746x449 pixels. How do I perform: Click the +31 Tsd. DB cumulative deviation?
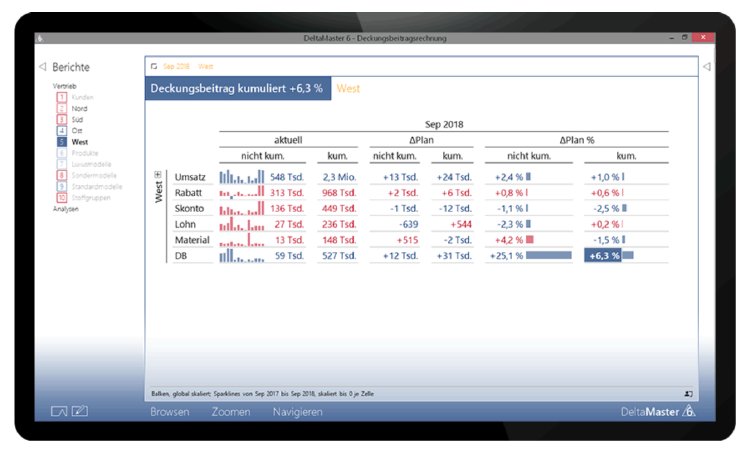coord(454,255)
